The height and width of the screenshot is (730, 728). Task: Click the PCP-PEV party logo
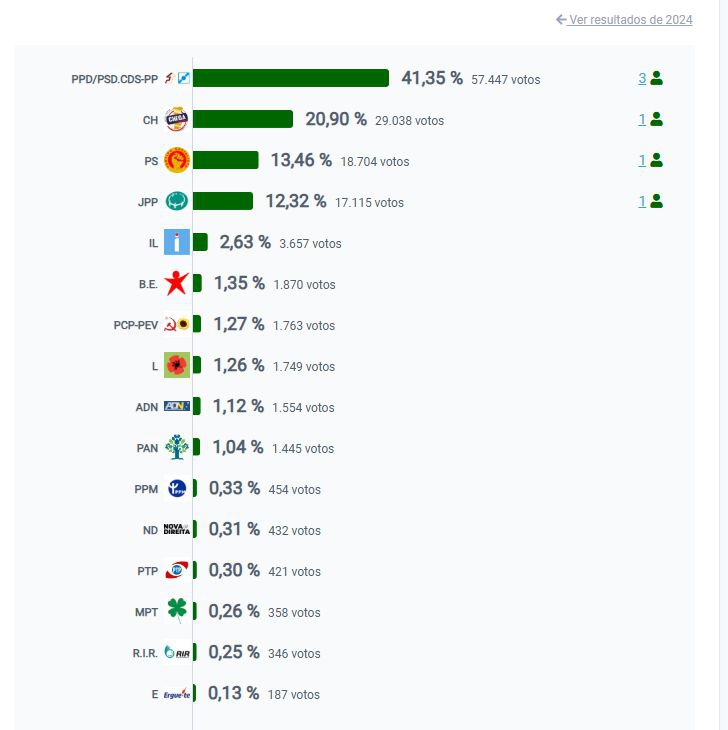pyautogui.click(x=177, y=324)
